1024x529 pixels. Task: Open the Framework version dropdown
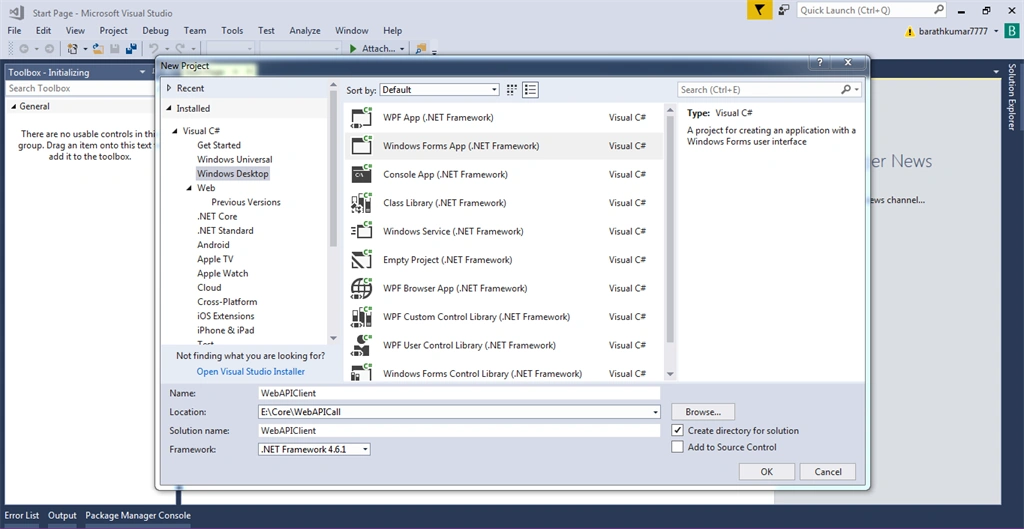pos(315,449)
